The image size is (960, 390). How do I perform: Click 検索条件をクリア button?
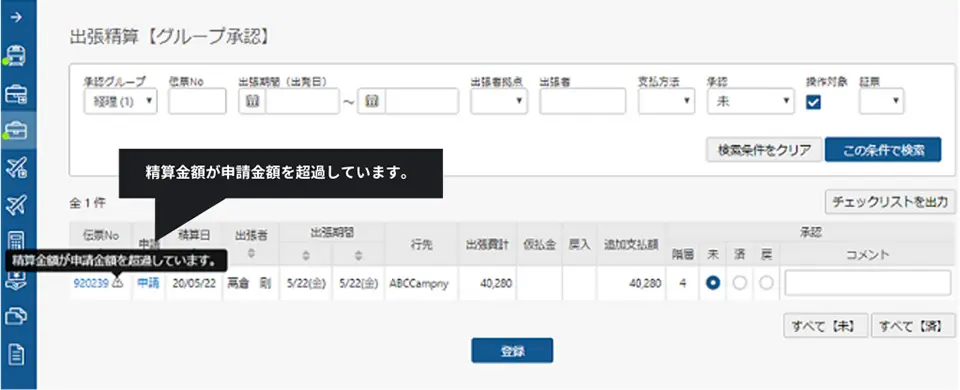pyautogui.click(x=764, y=149)
